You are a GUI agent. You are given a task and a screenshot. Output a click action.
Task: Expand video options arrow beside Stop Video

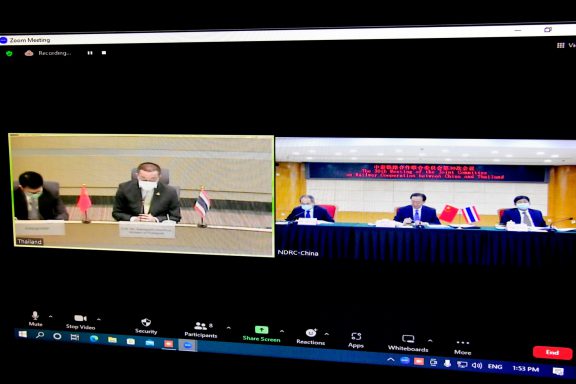click(x=99, y=319)
